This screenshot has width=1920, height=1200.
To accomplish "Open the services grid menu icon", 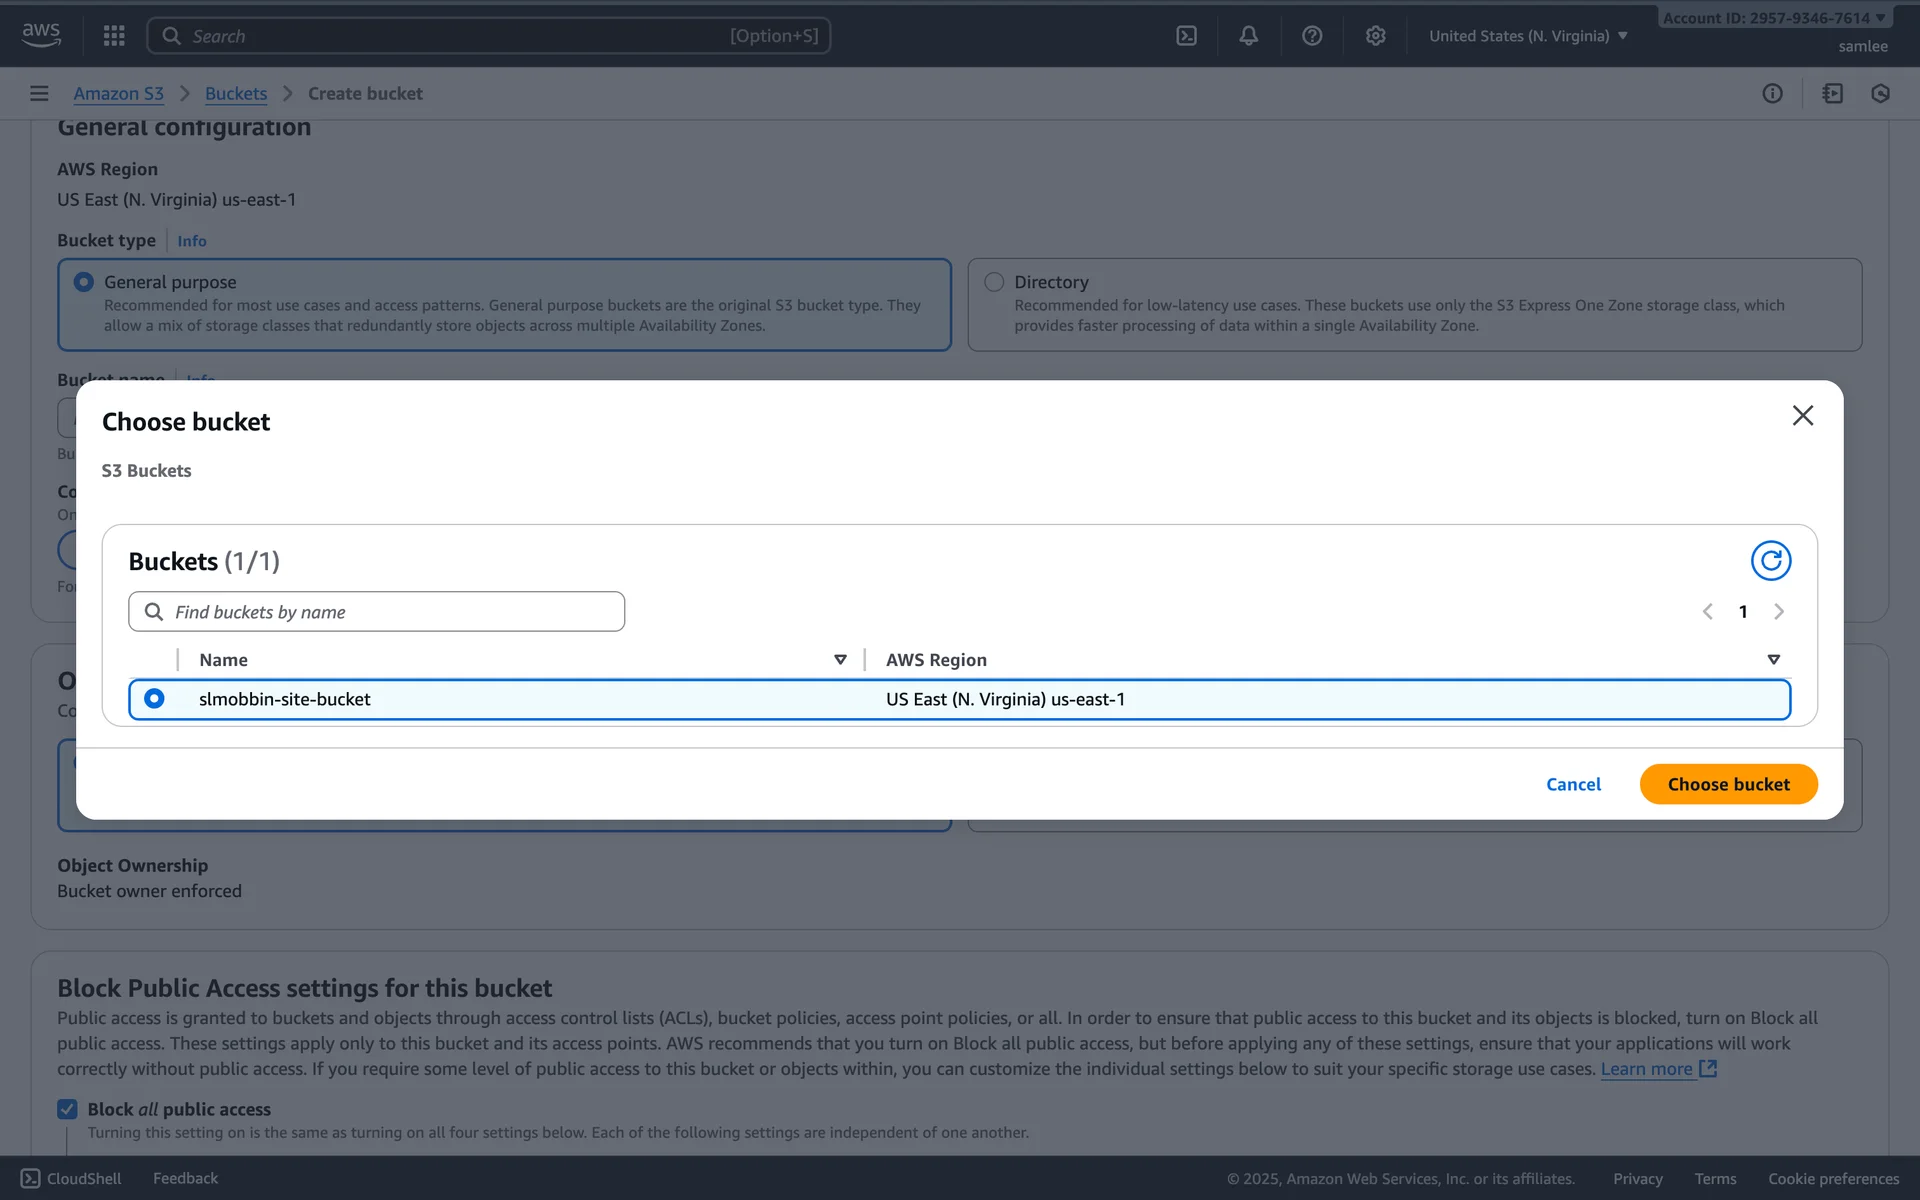I will pos(114,36).
